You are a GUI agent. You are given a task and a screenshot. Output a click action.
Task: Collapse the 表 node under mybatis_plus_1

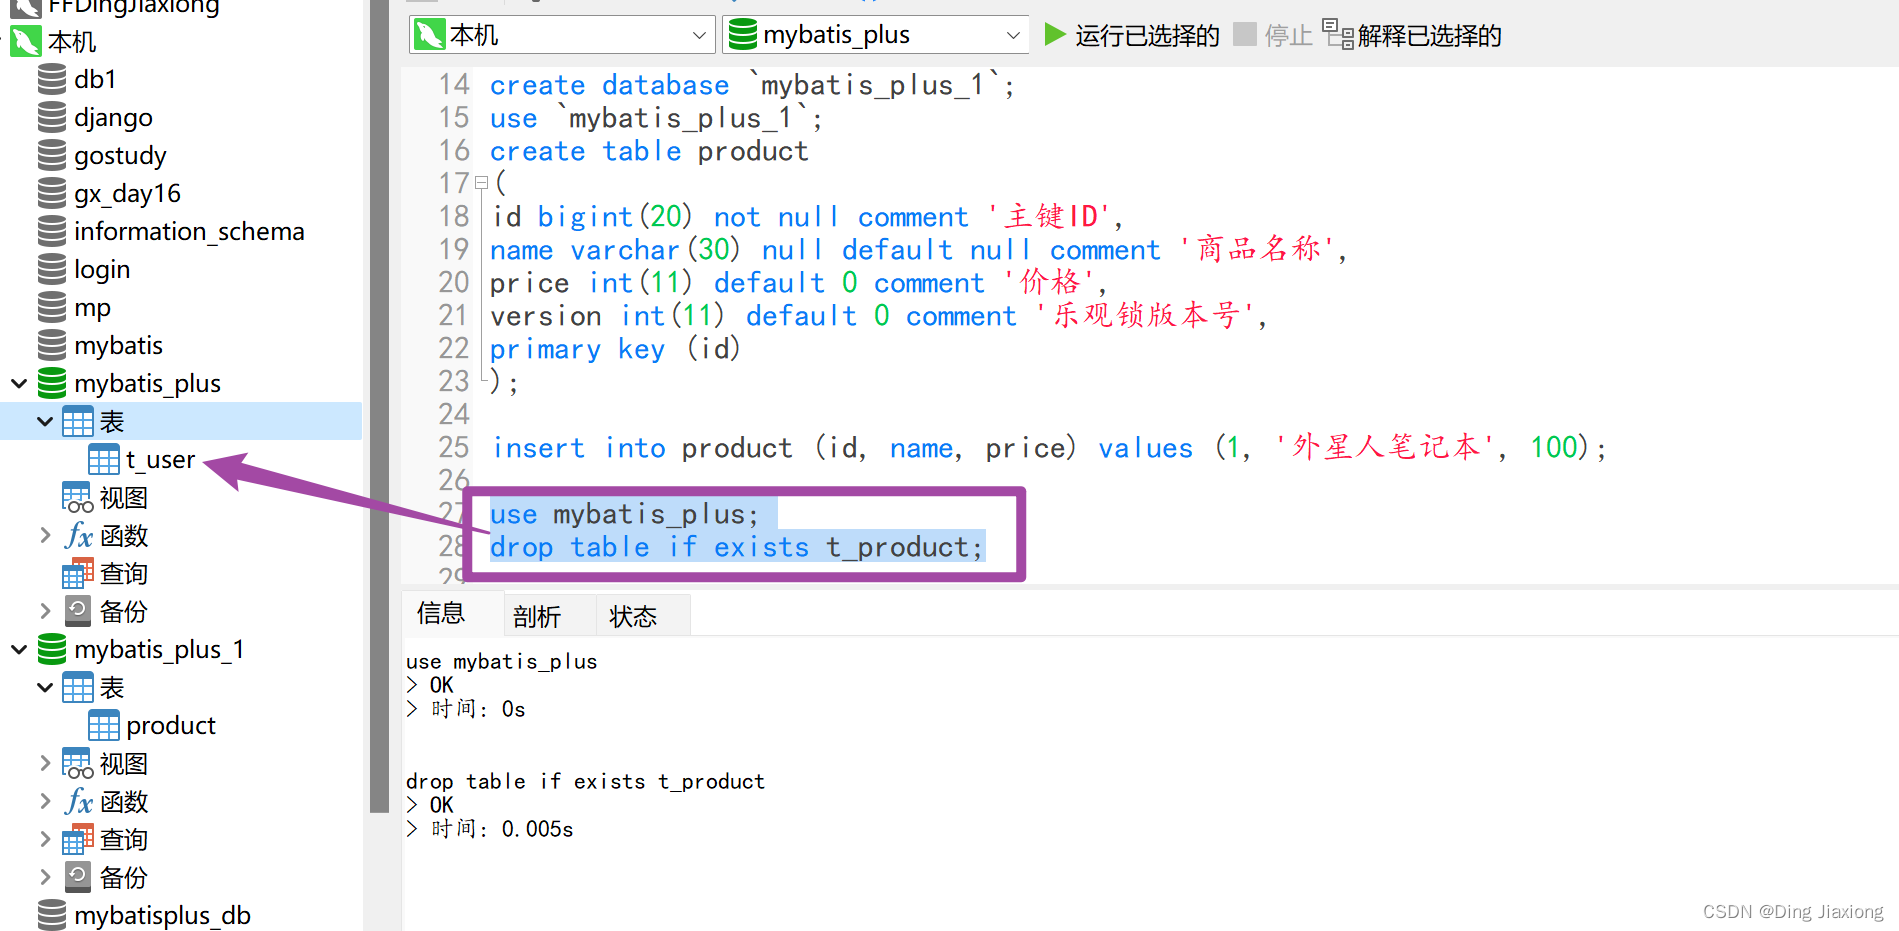[x=45, y=687]
